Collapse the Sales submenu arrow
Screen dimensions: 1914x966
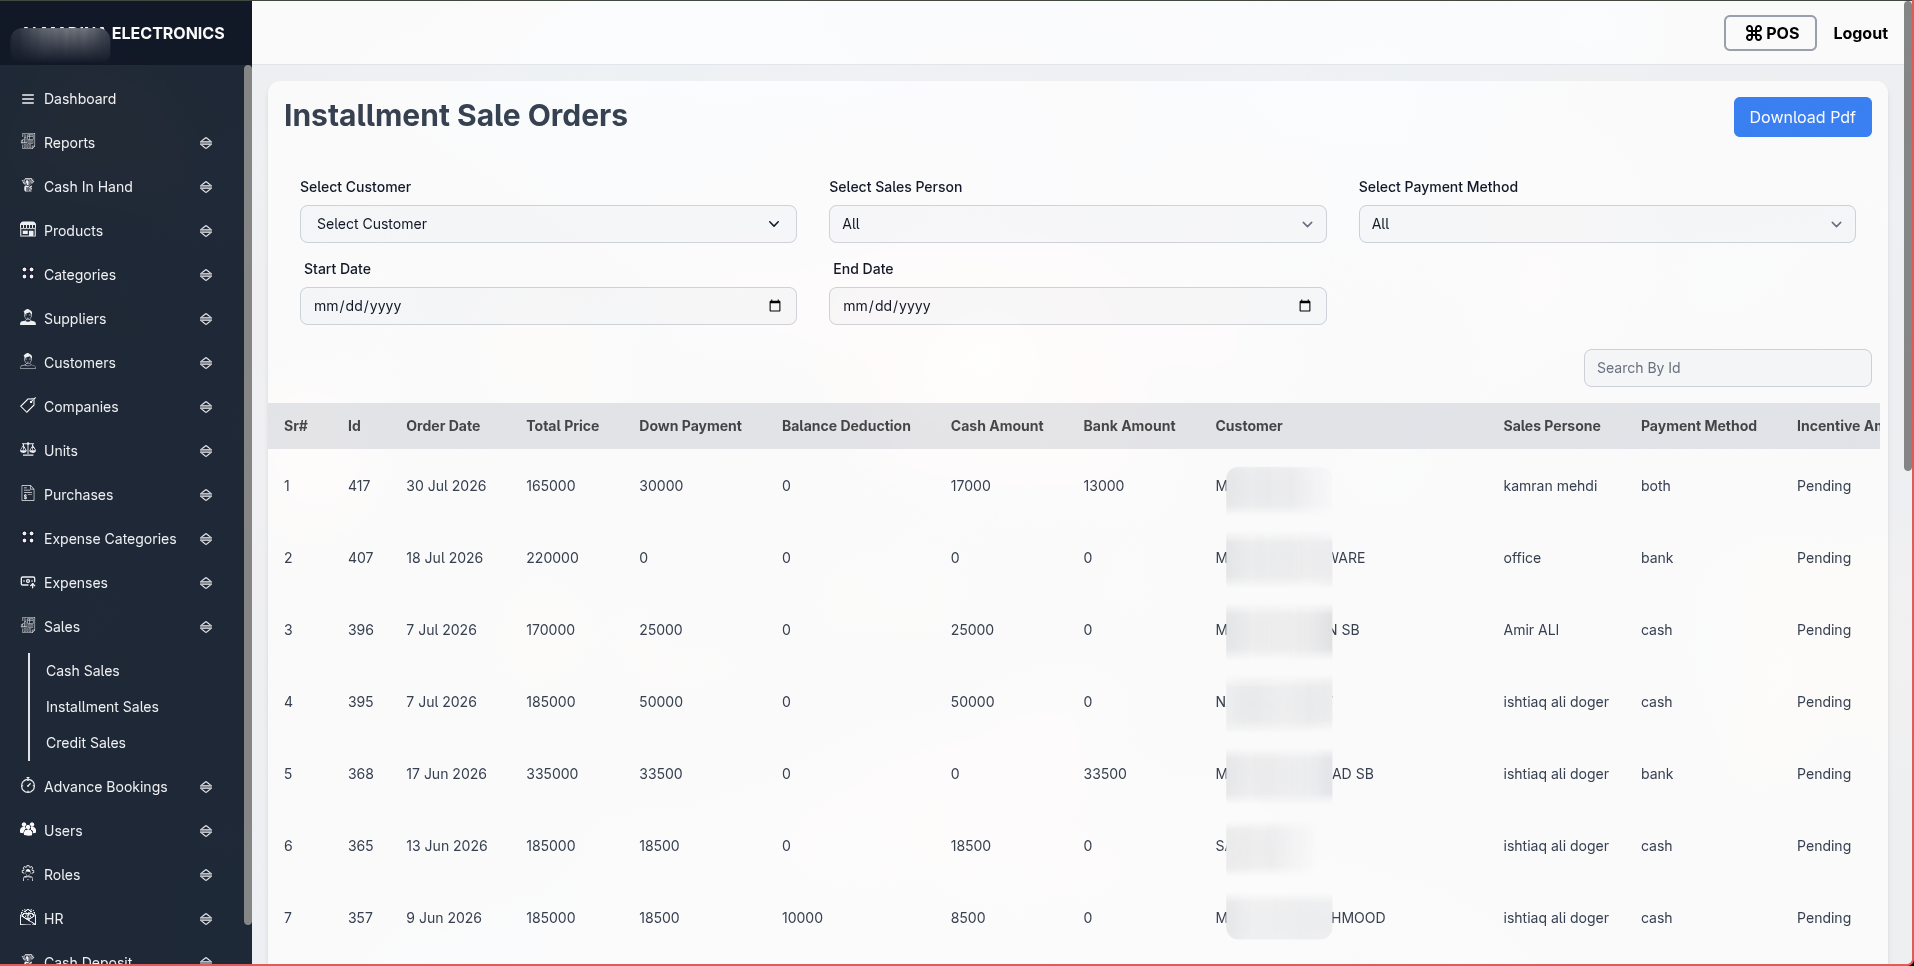(x=206, y=627)
